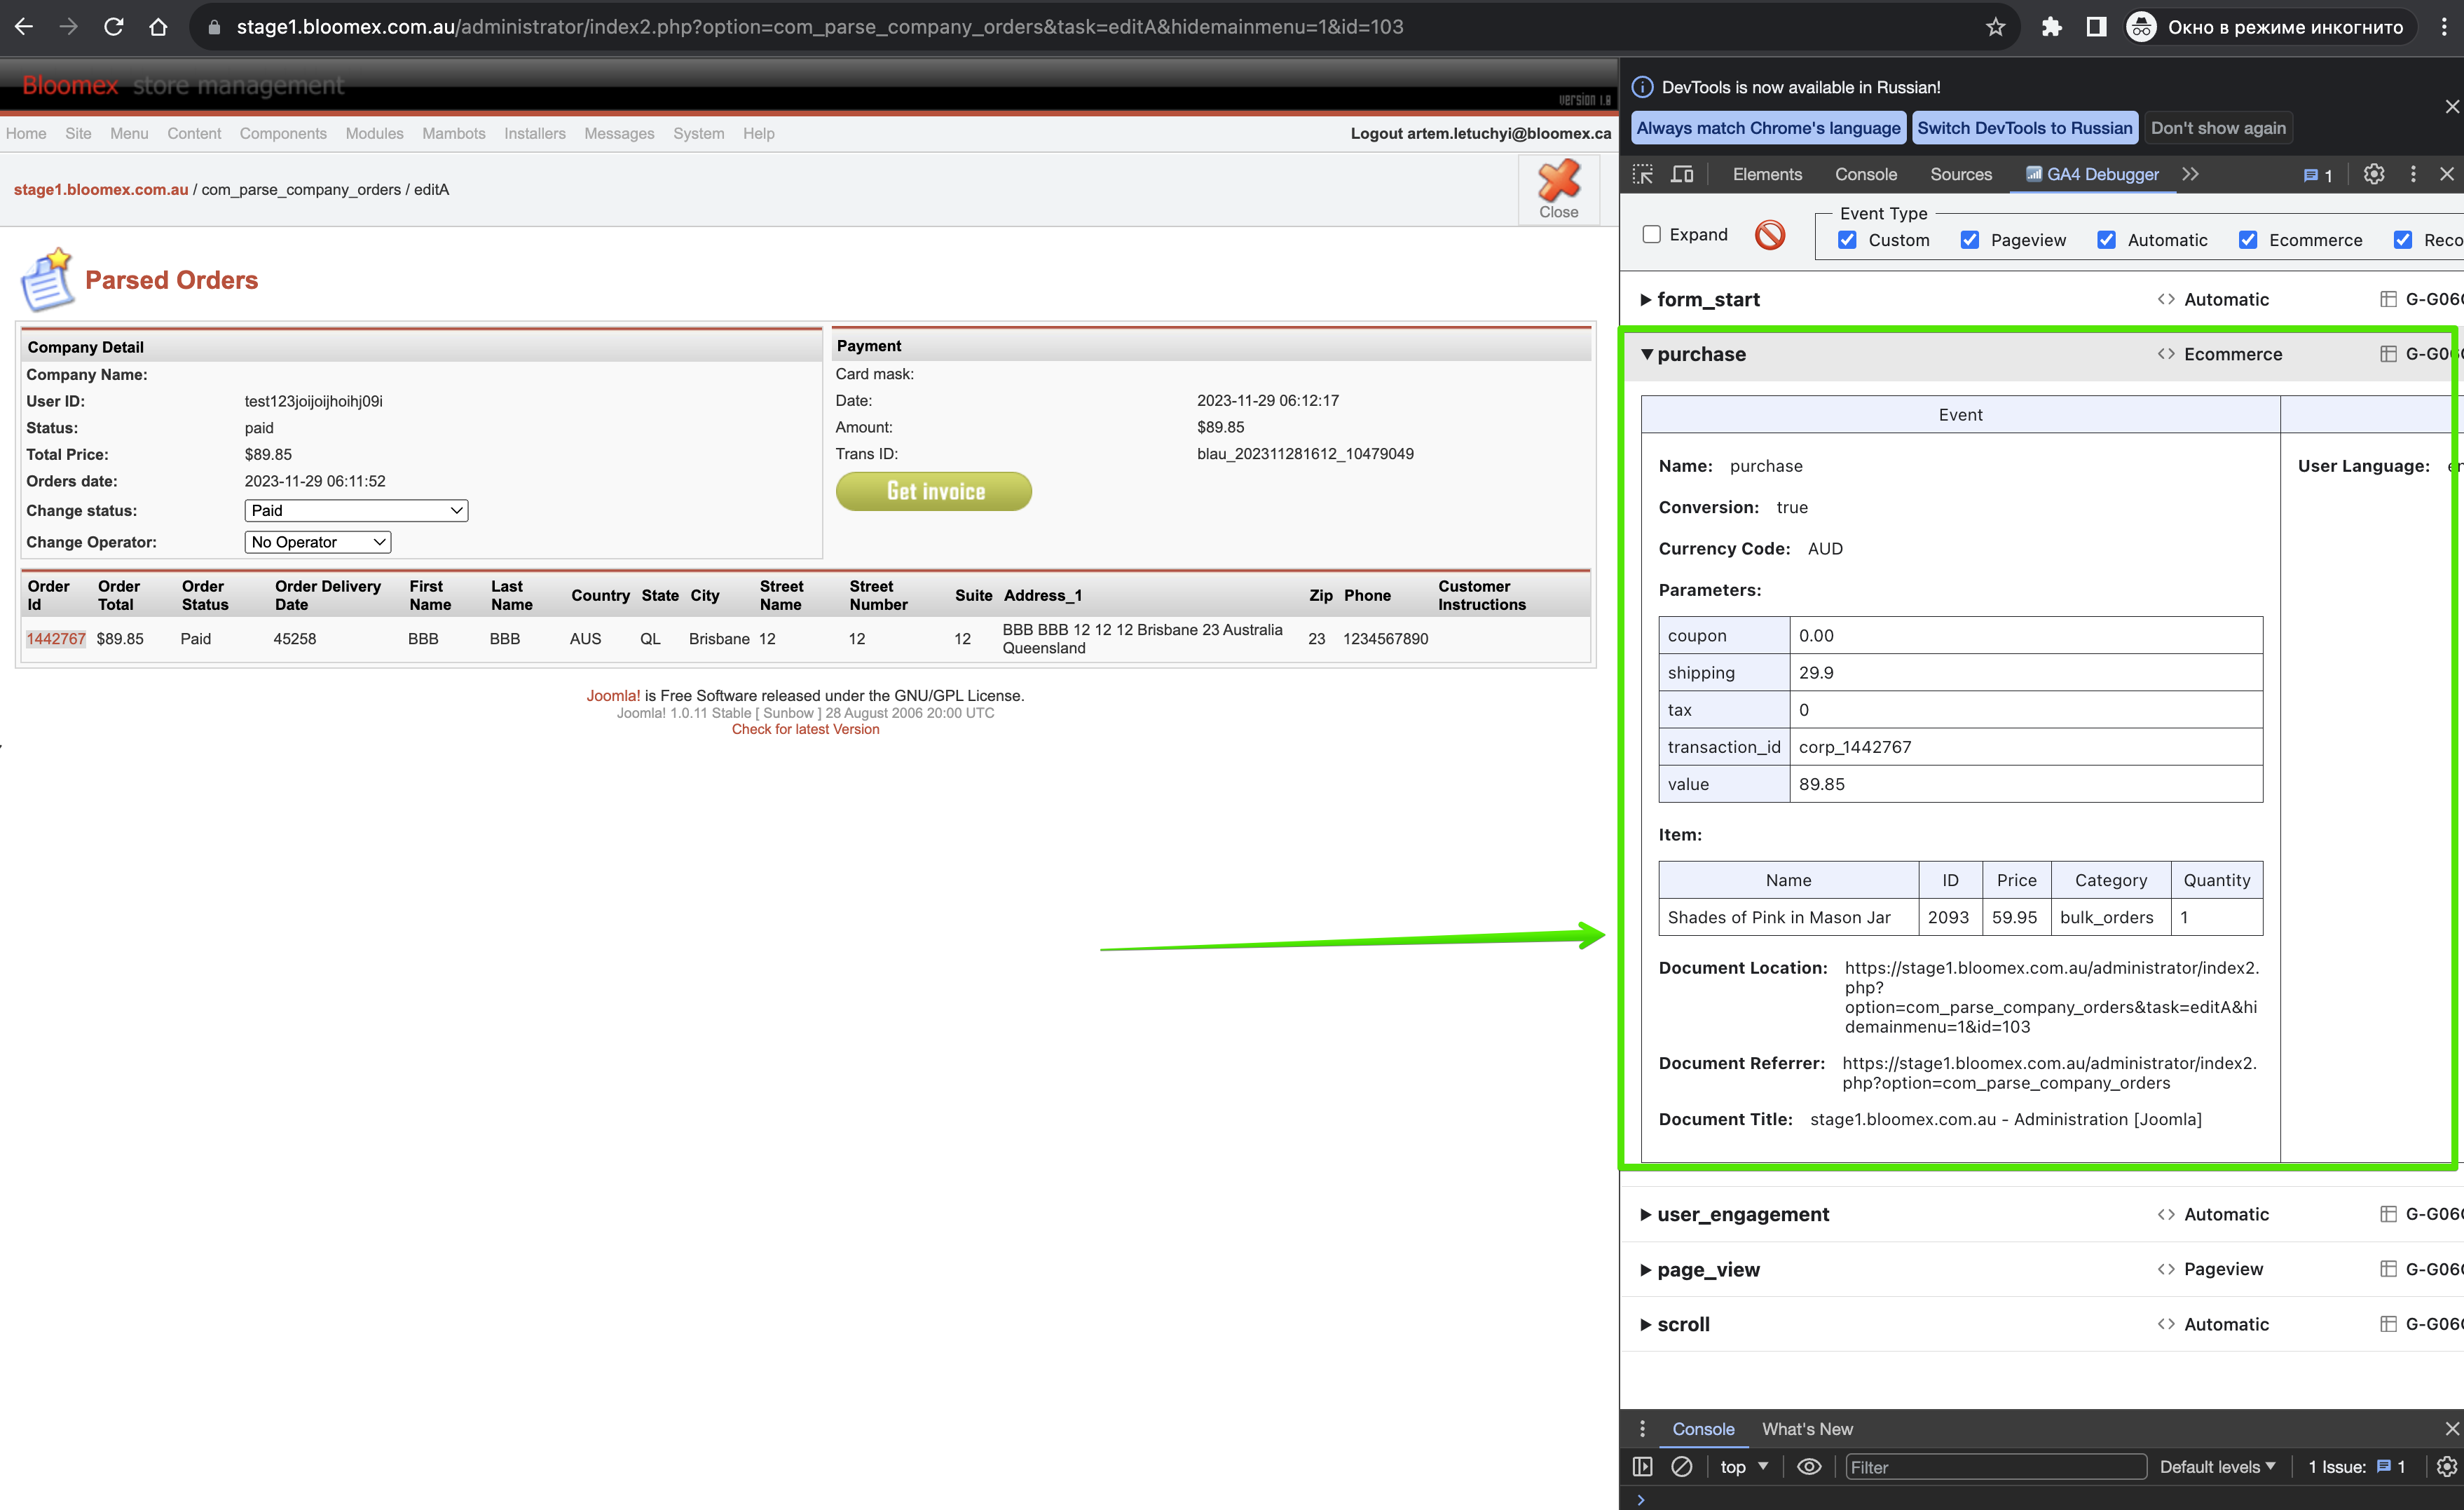This screenshot has width=2464, height=1510.
Task: Select the inspect element picker icon
Action: click(1642, 174)
